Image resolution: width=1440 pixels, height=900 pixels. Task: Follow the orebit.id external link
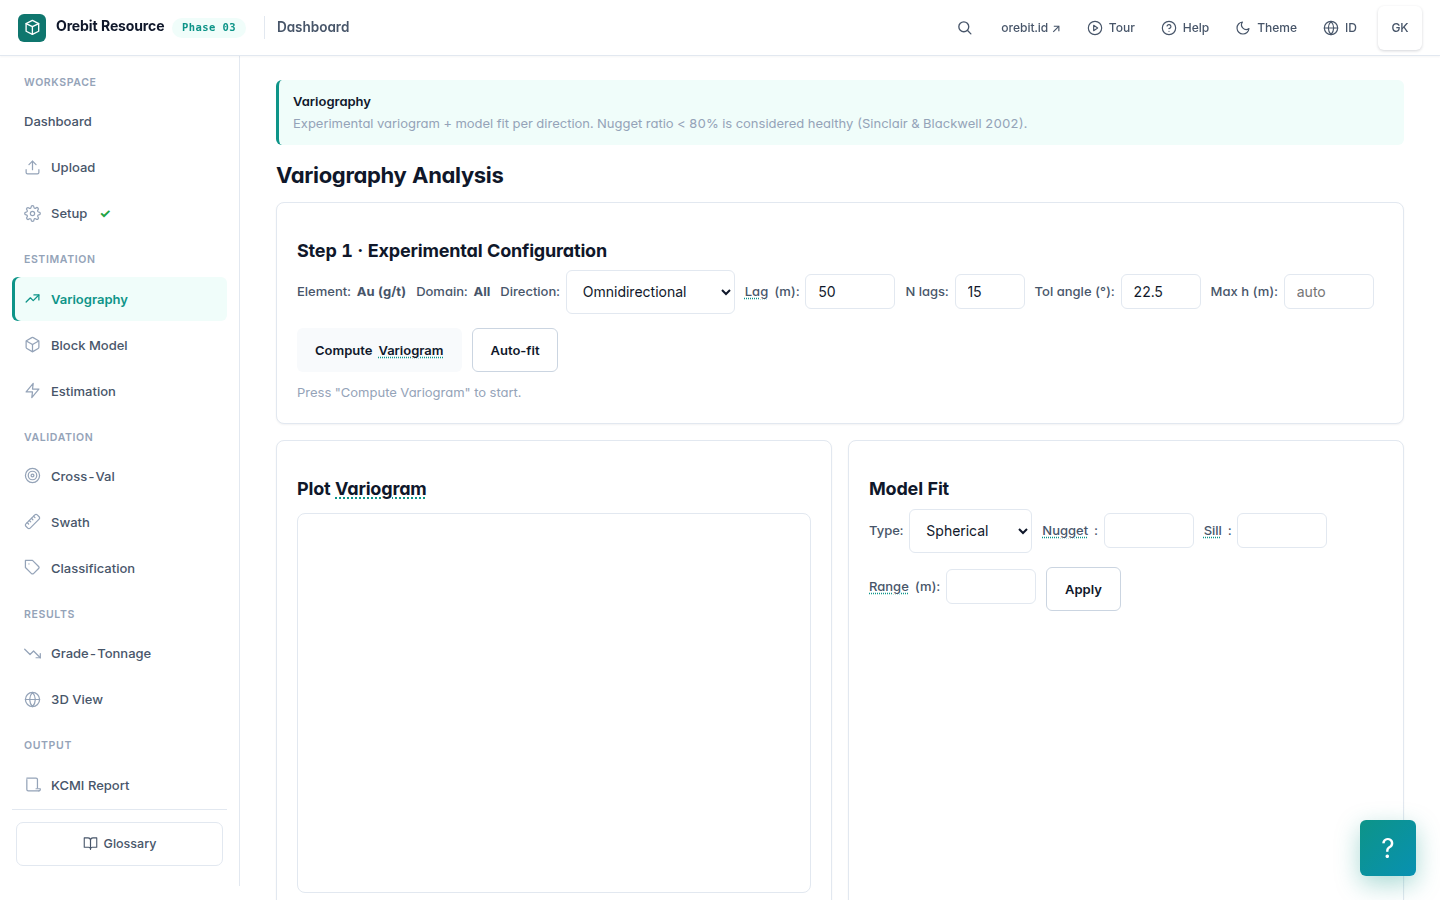point(1030,28)
